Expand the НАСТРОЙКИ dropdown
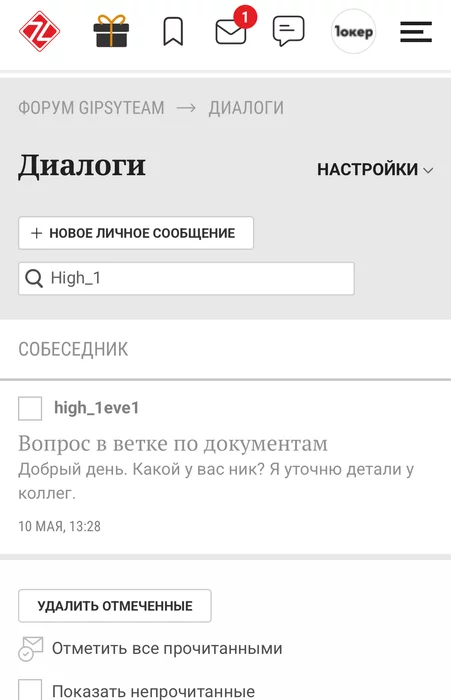451x700 pixels. 375,170
